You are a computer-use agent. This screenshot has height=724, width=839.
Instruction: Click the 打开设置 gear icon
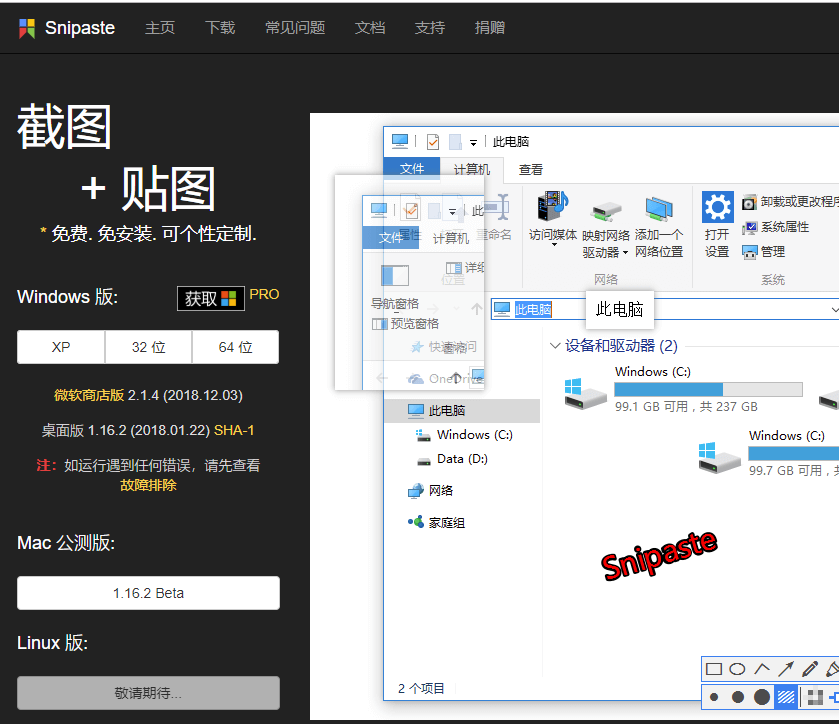coord(717,207)
